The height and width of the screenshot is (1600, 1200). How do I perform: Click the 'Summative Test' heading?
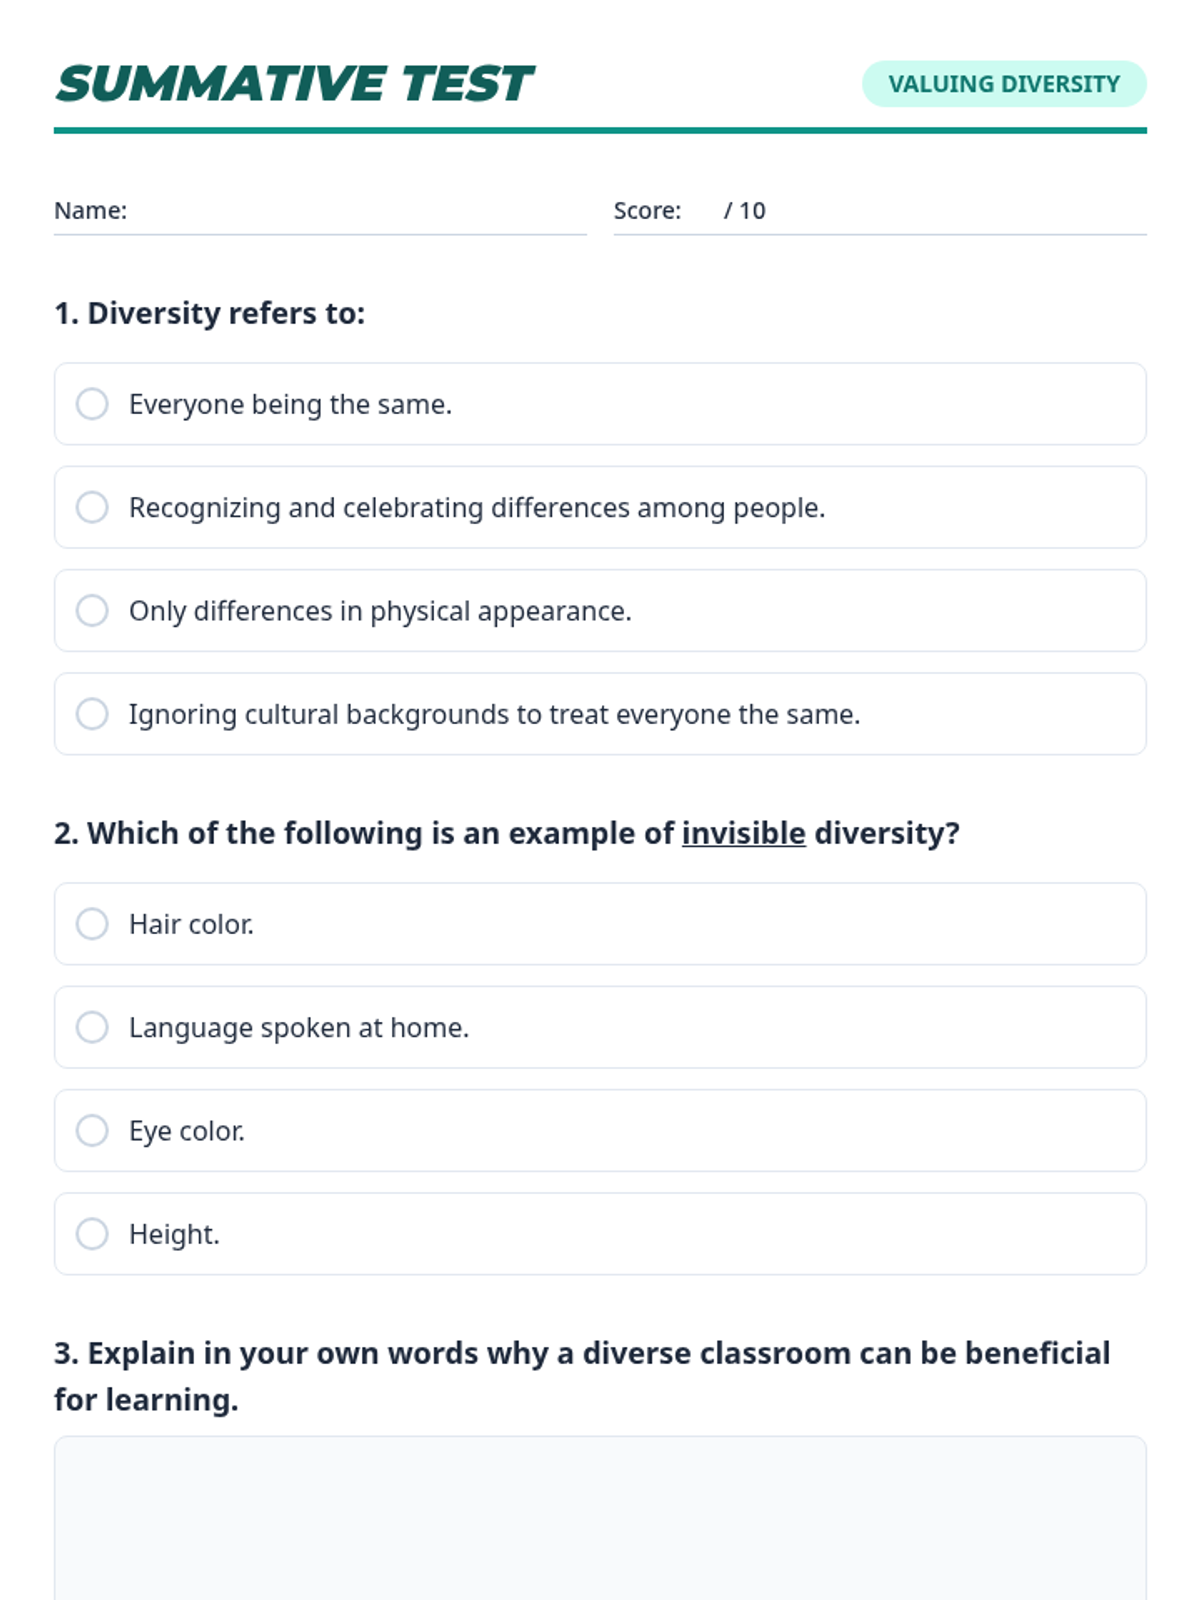pyautogui.click(x=294, y=84)
